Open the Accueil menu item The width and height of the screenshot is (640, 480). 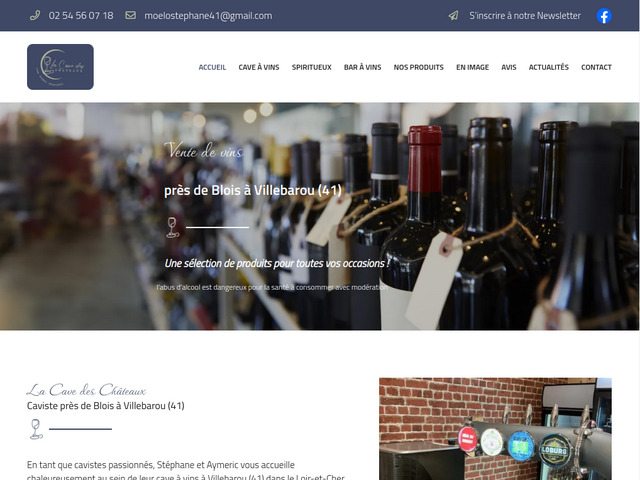(x=212, y=67)
